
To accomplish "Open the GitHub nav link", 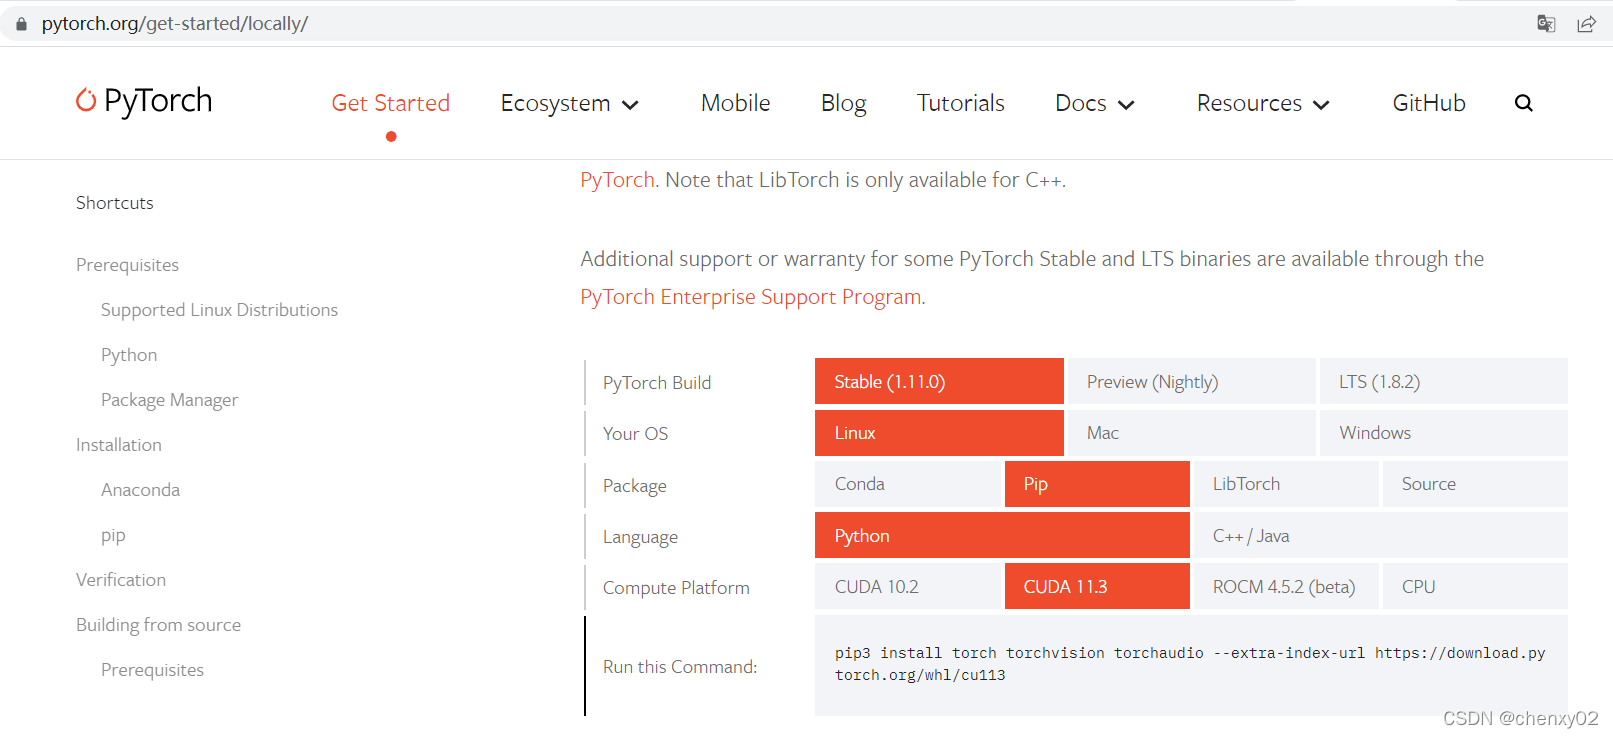I will 1428,103.
